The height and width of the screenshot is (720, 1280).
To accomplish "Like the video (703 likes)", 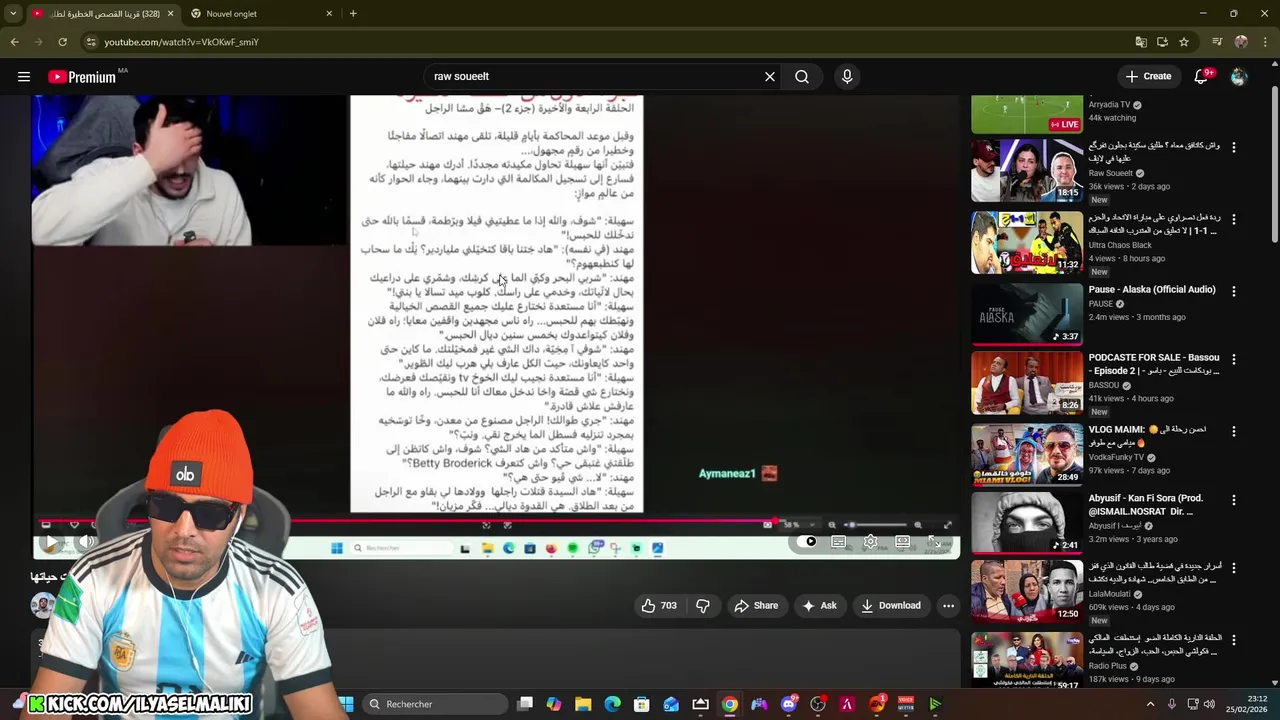I will 660,605.
